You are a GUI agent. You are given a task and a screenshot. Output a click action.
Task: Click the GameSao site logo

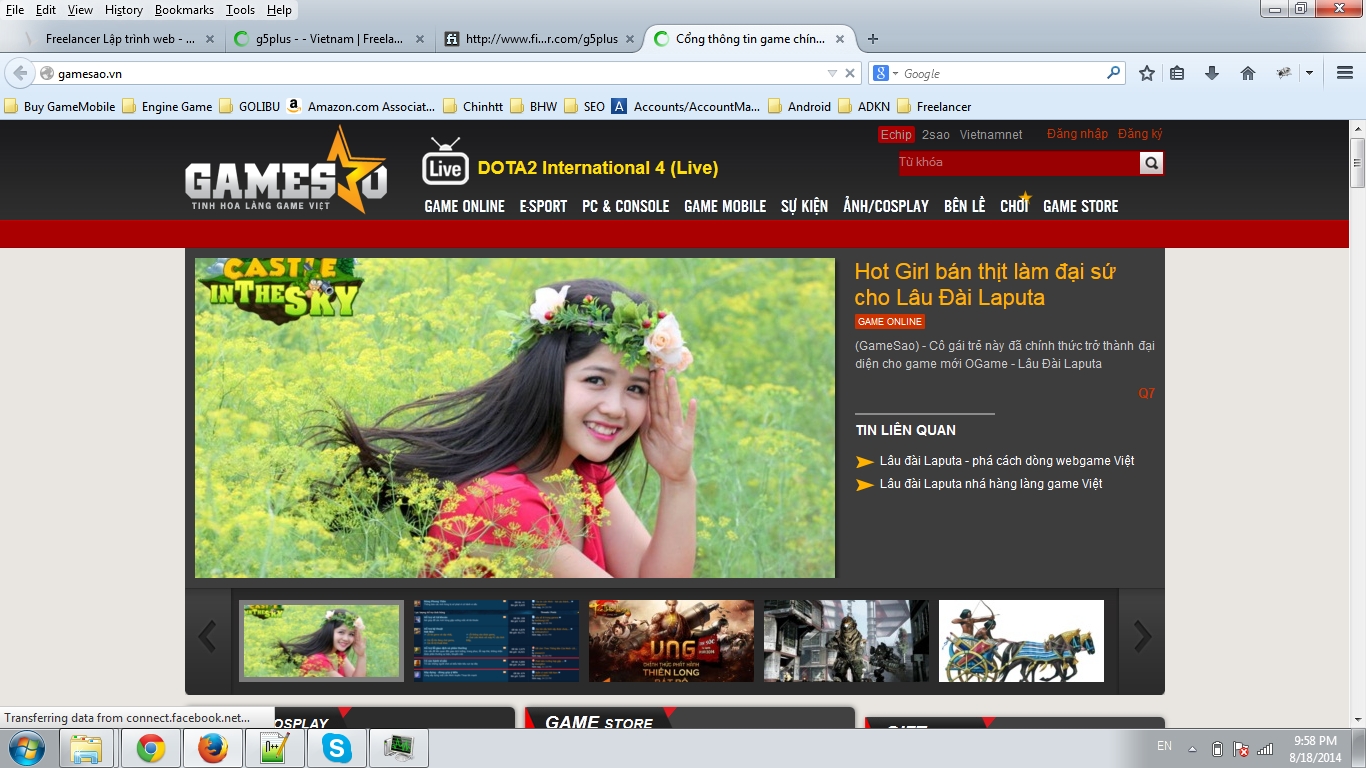point(286,171)
